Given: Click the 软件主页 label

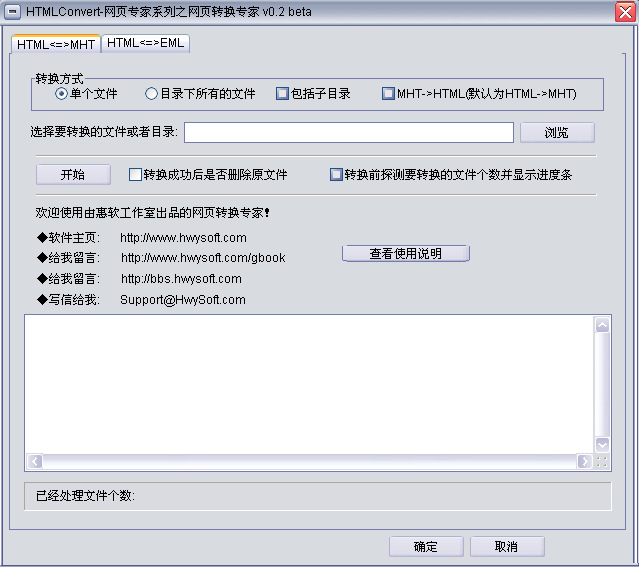Looking at the screenshot, I should pos(68,238).
